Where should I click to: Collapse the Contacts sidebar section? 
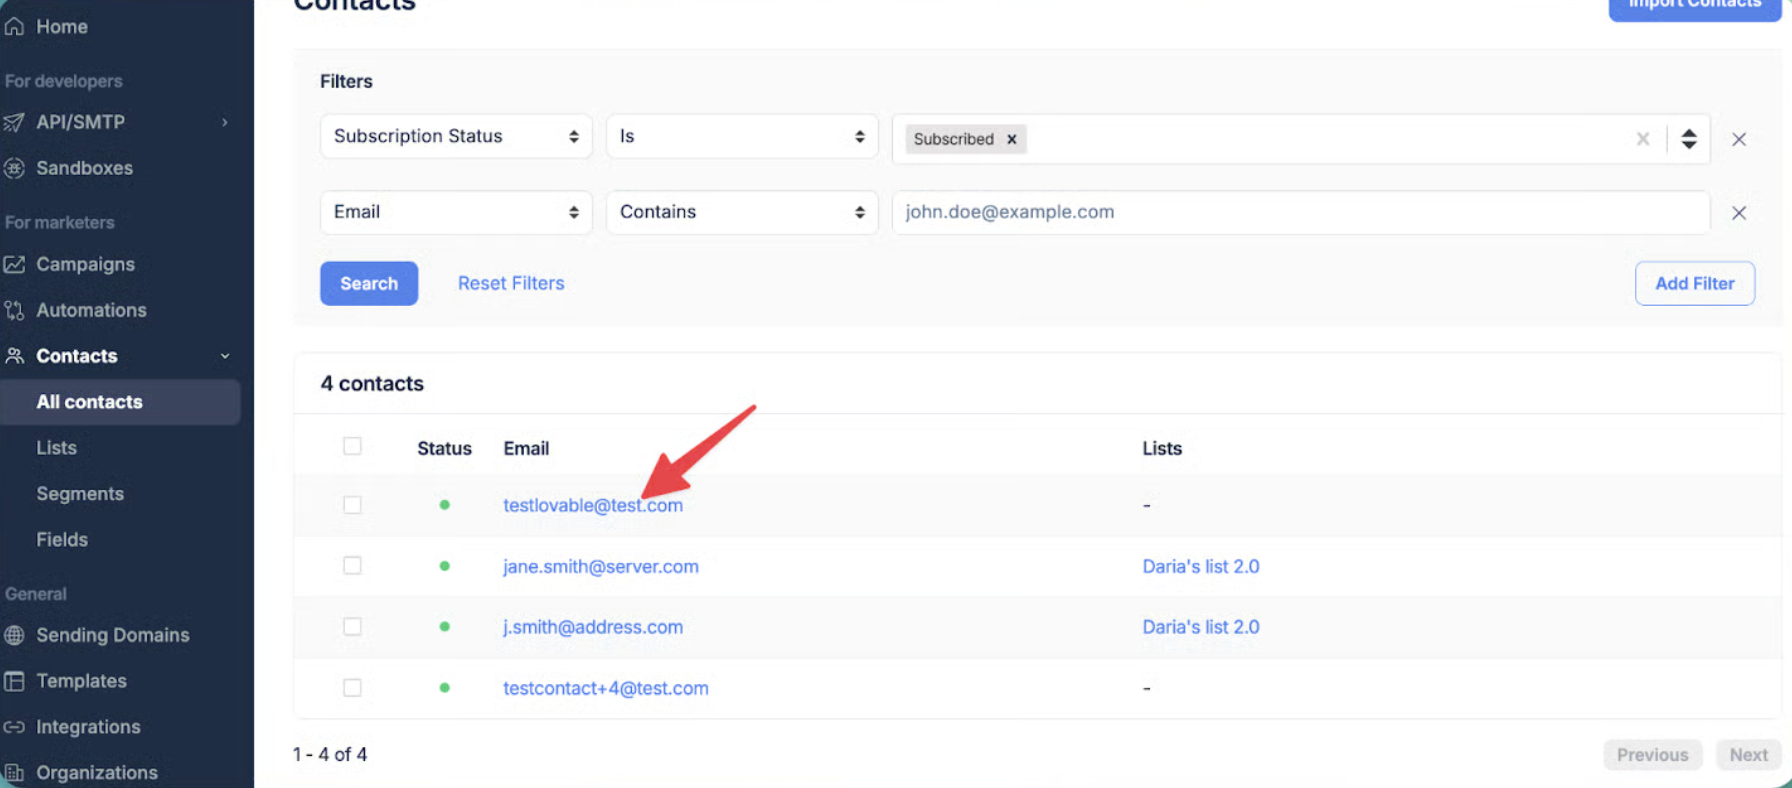click(225, 356)
